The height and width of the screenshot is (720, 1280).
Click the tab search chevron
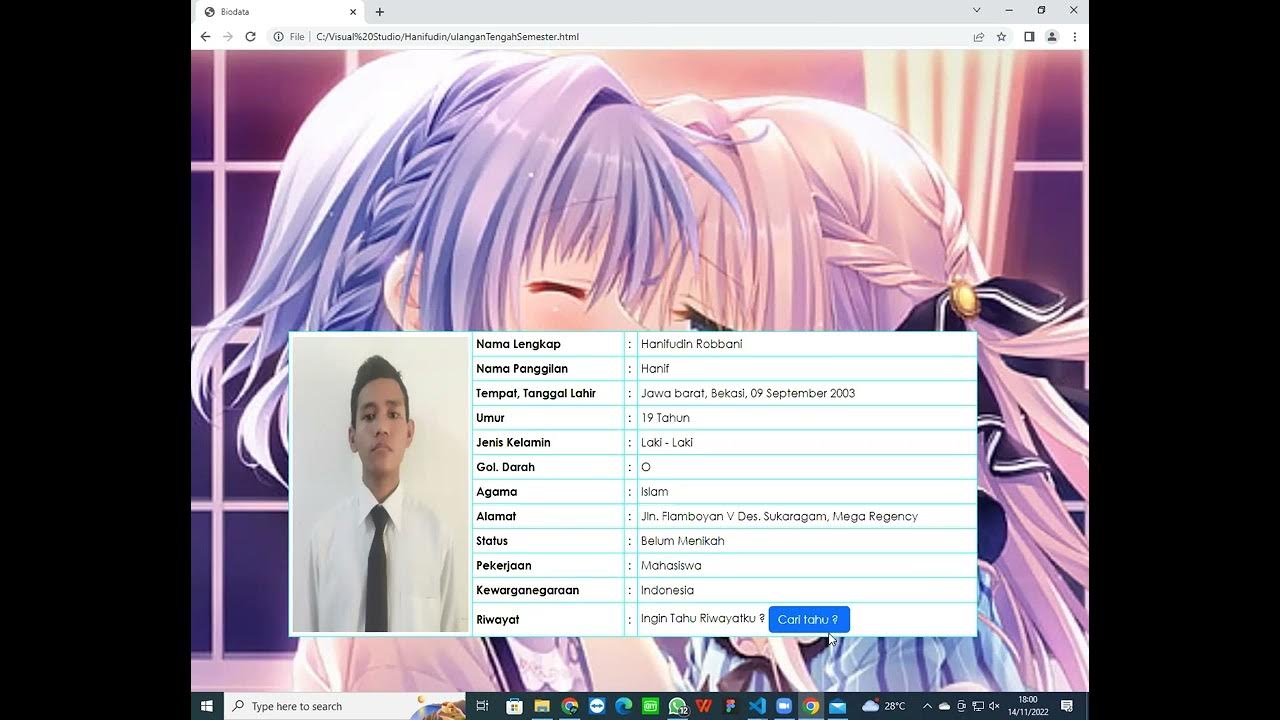(x=977, y=10)
